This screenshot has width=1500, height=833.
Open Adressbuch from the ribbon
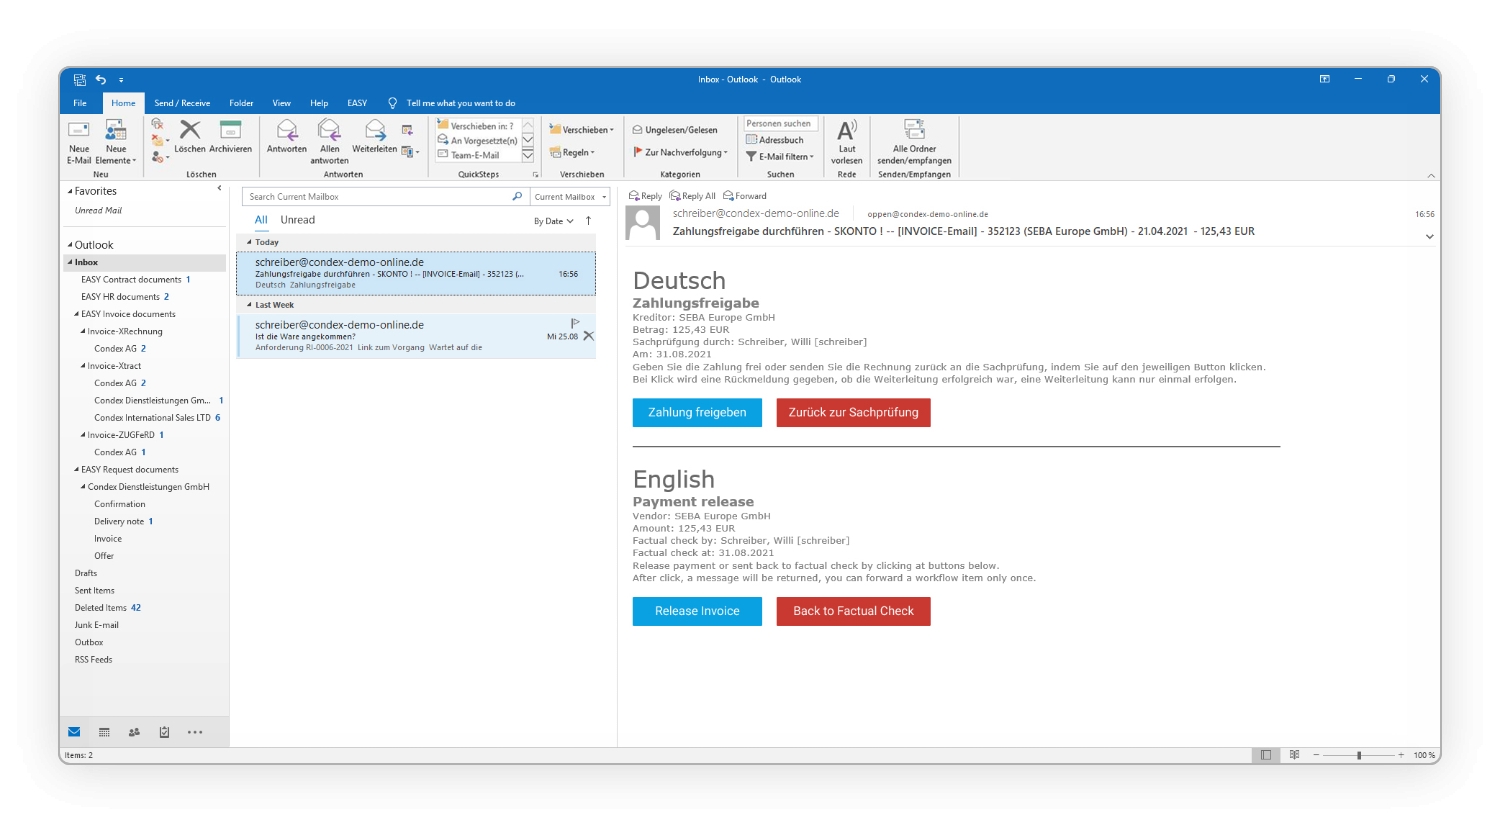click(774, 140)
